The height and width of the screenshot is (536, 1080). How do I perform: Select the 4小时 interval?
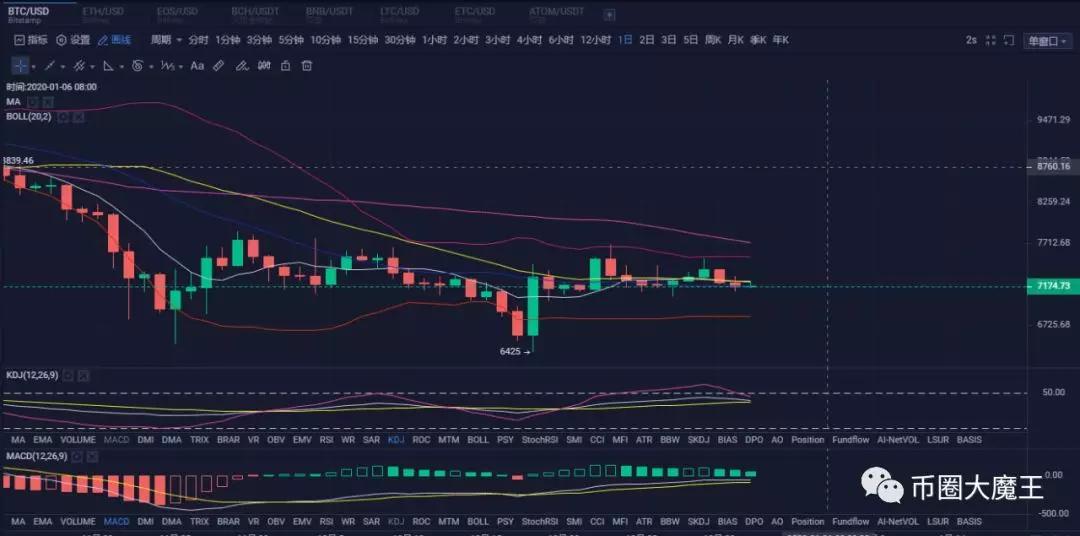coord(530,40)
